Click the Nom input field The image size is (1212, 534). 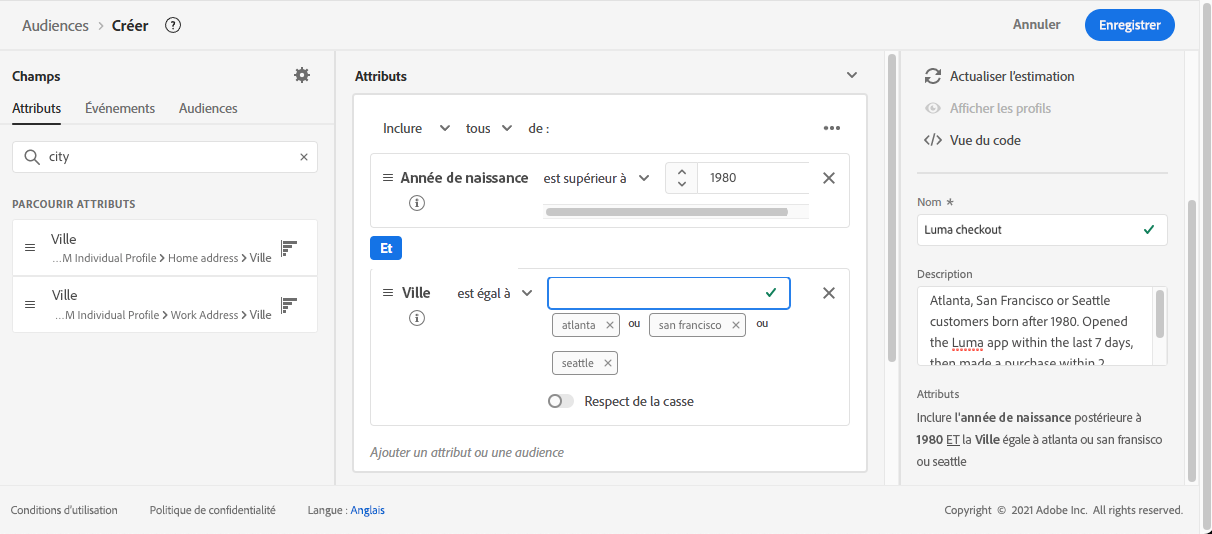coord(1030,229)
